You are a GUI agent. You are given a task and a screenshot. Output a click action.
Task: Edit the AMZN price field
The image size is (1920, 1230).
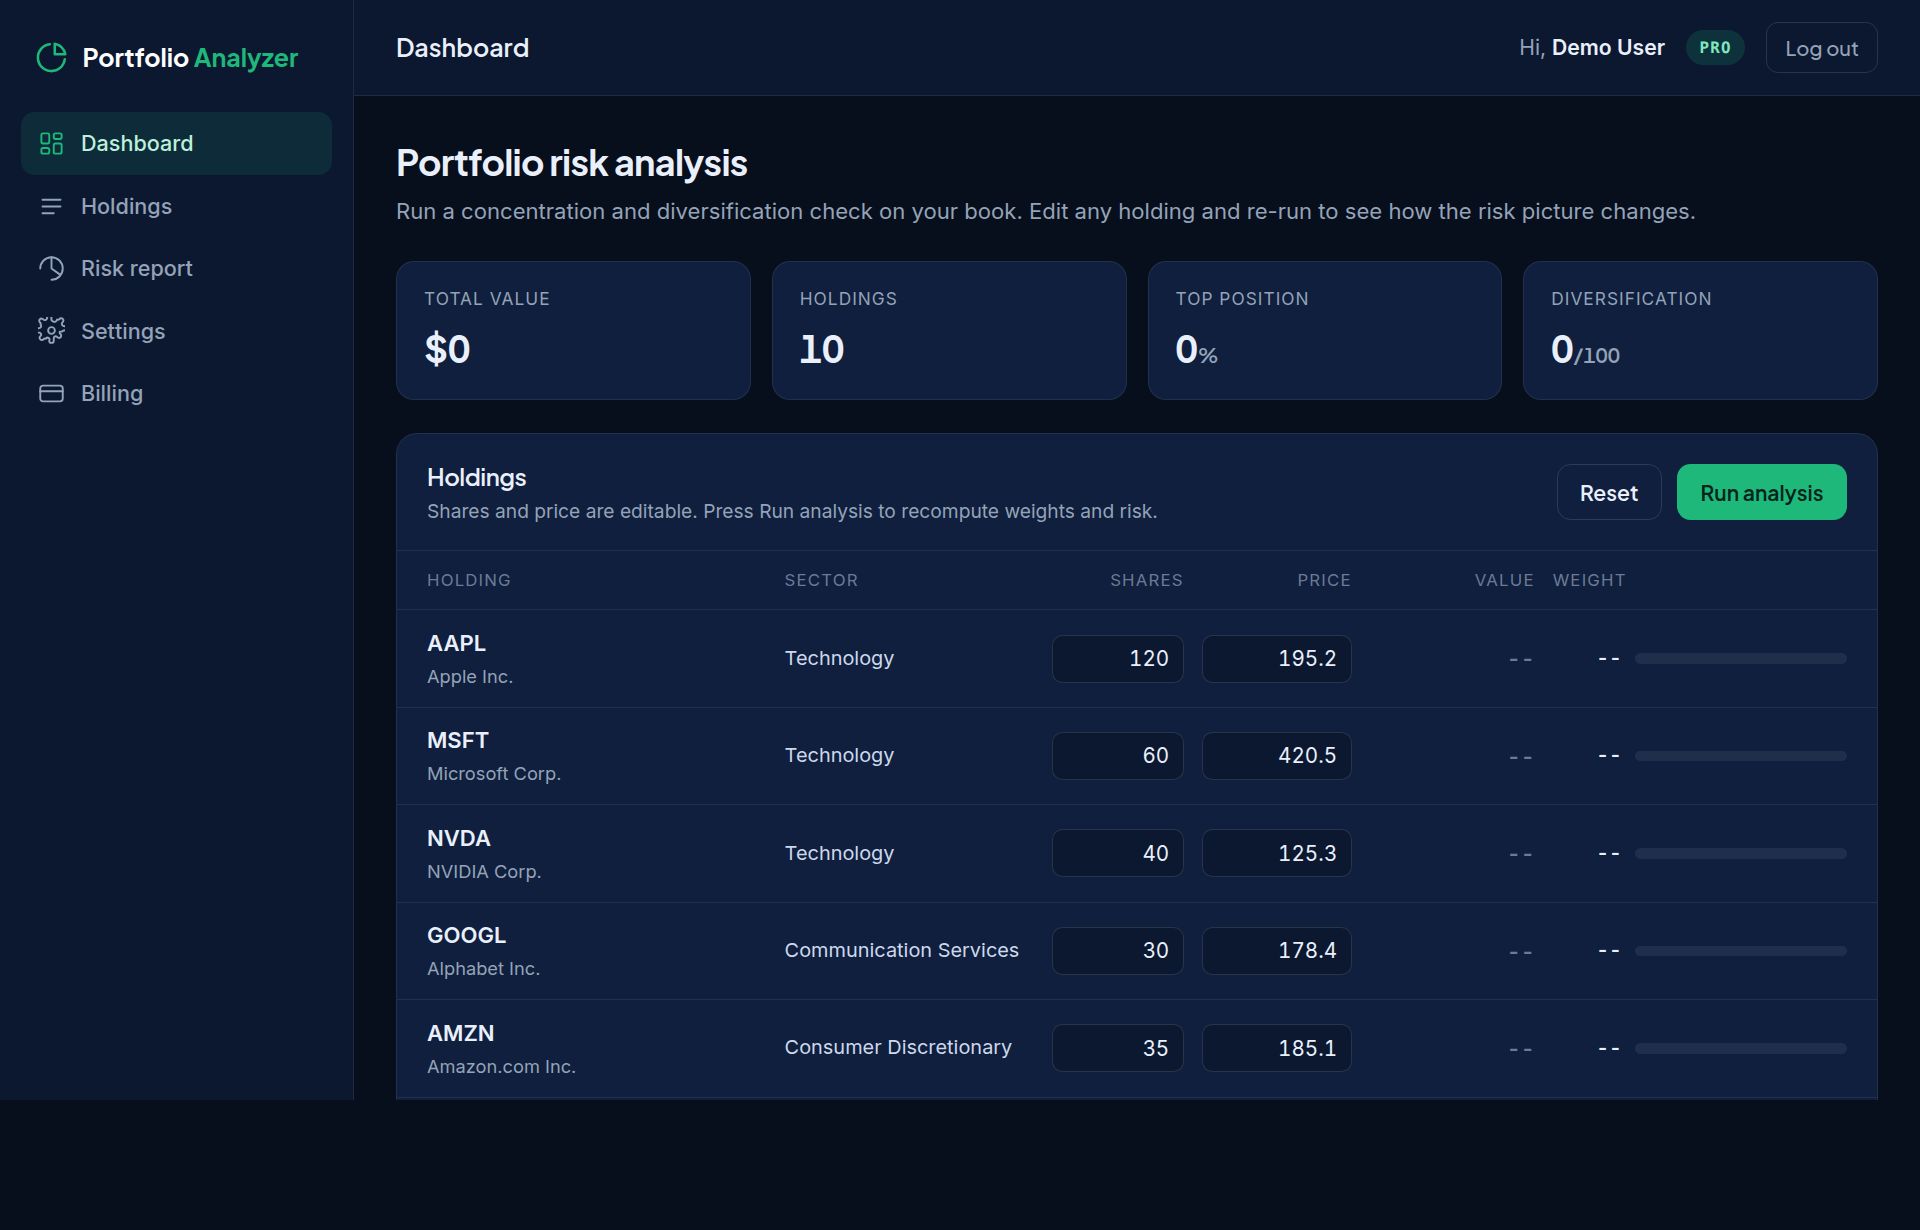coord(1276,1048)
